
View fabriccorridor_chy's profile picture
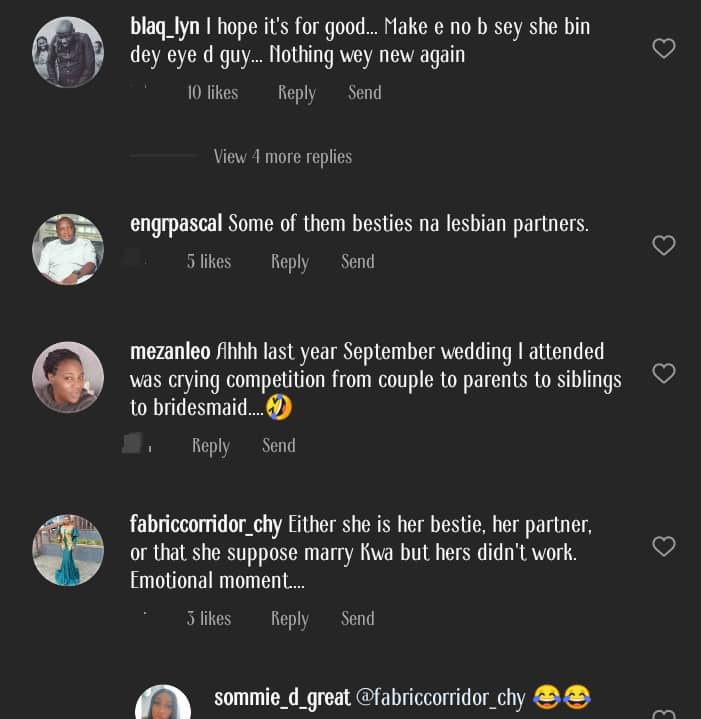[68, 550]
